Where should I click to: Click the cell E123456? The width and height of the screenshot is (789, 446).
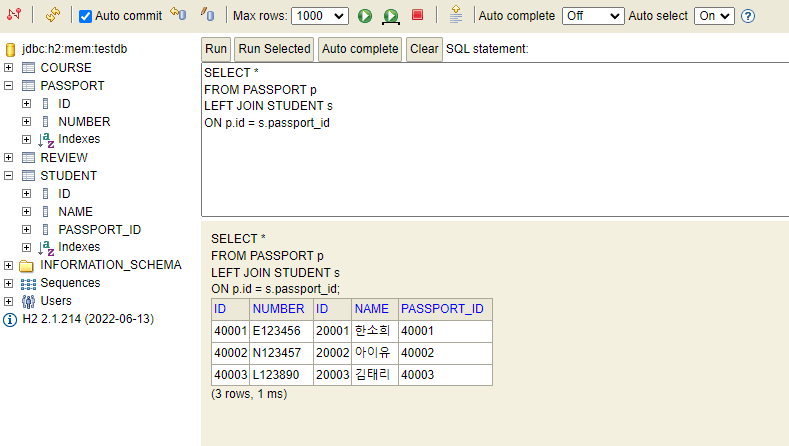281,331
